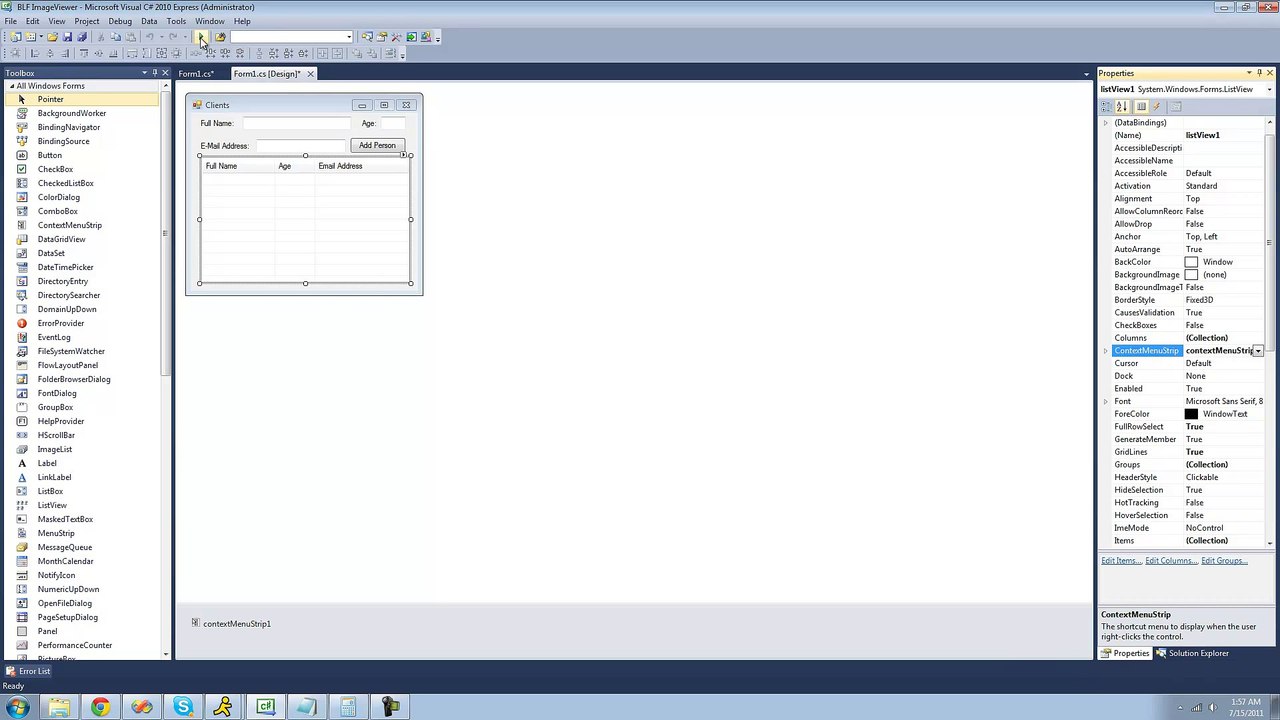Viewport: 1280px width, 720px height.
Task: Open the calculator from the taskbar
Action: pos(348,707)
